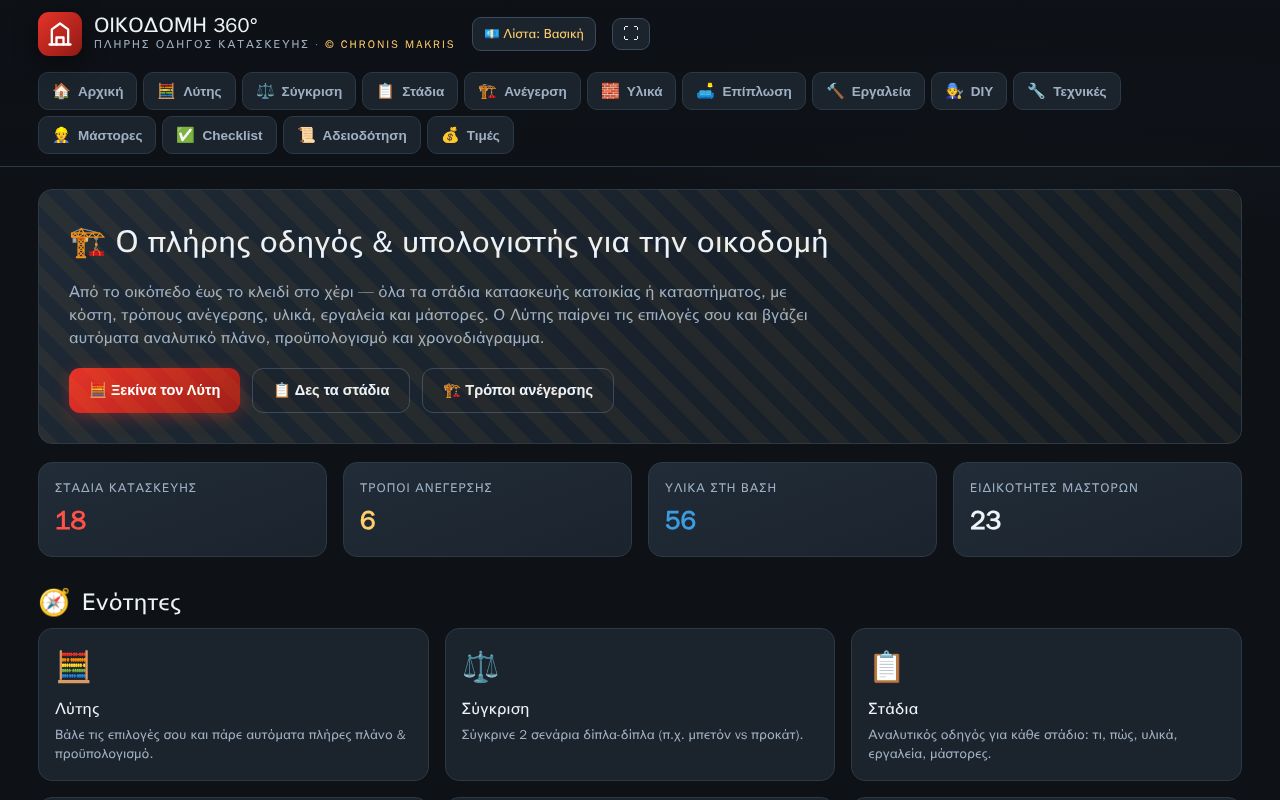Image resolution: width=1280 pixels, height=800 pixels.
Task: Switch to the Επίπλωση tab
Action: click(744, 91)
